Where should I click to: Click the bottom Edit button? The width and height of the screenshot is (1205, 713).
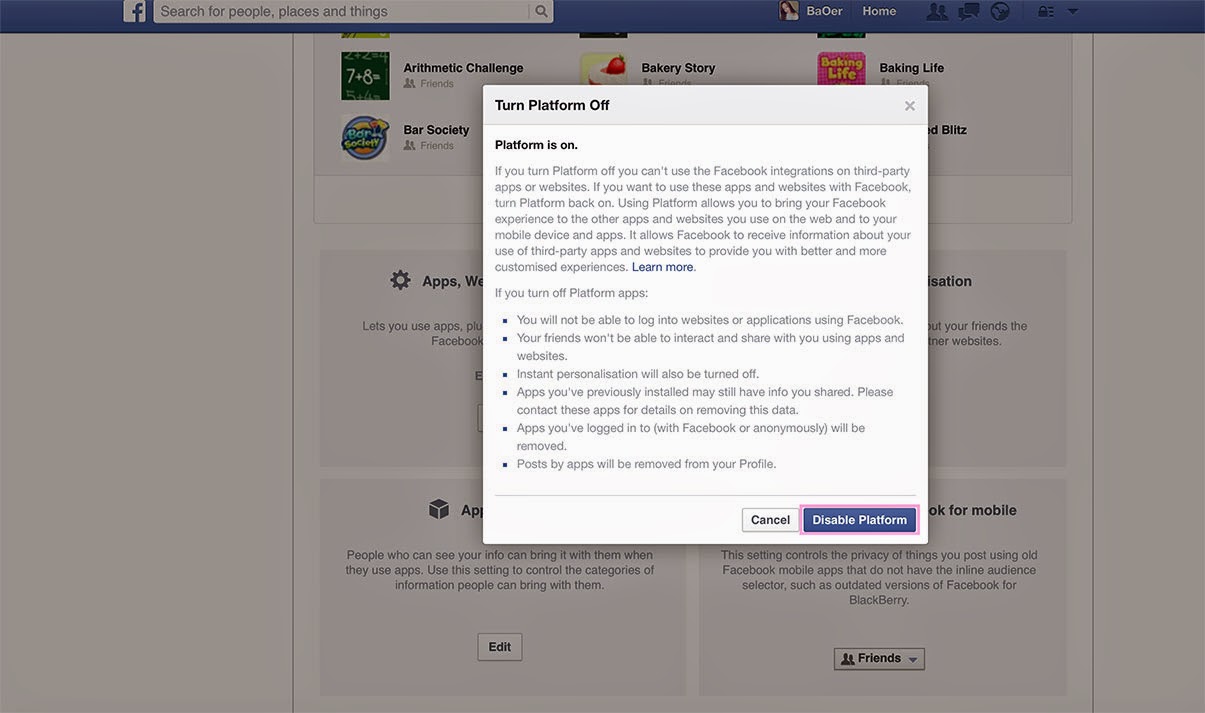tap(500, 647)
